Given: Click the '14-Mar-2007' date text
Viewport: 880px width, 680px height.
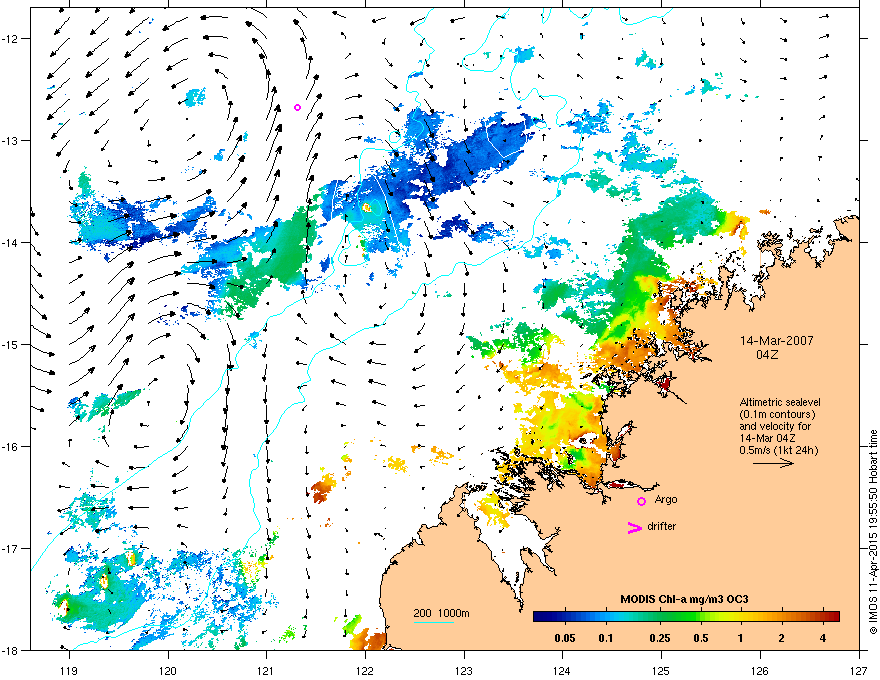Looking at the screenshot, I should click(x=777, y=341).
